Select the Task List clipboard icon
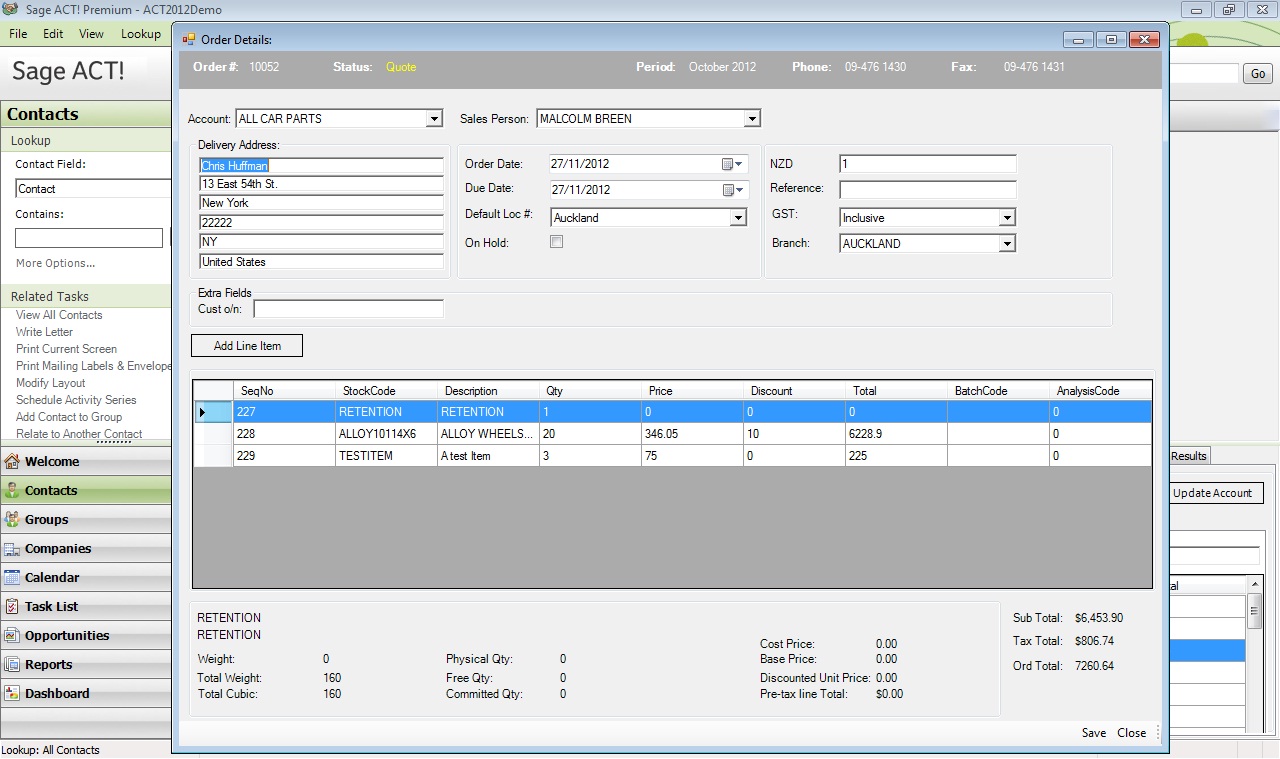 pyautogui.click(x=12, y=607)
